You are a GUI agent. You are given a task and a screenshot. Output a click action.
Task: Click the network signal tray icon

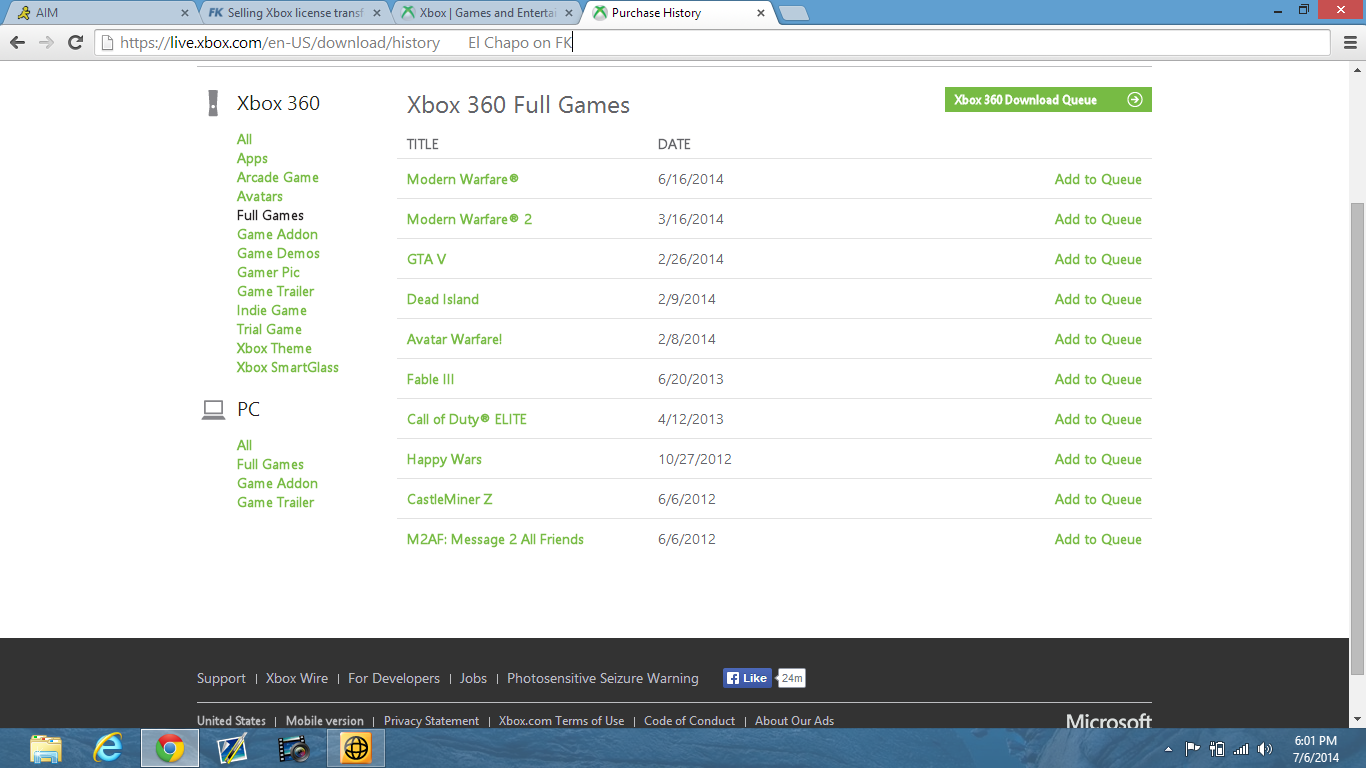[1241, 748]
